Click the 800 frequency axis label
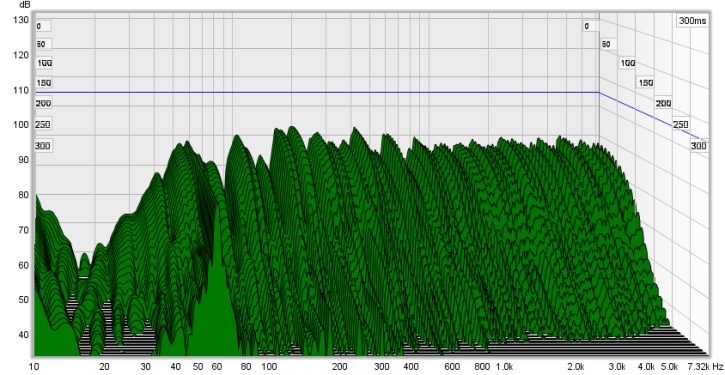Image resolution: width=725 pixels, height=375 pixels. pos(482,366)
